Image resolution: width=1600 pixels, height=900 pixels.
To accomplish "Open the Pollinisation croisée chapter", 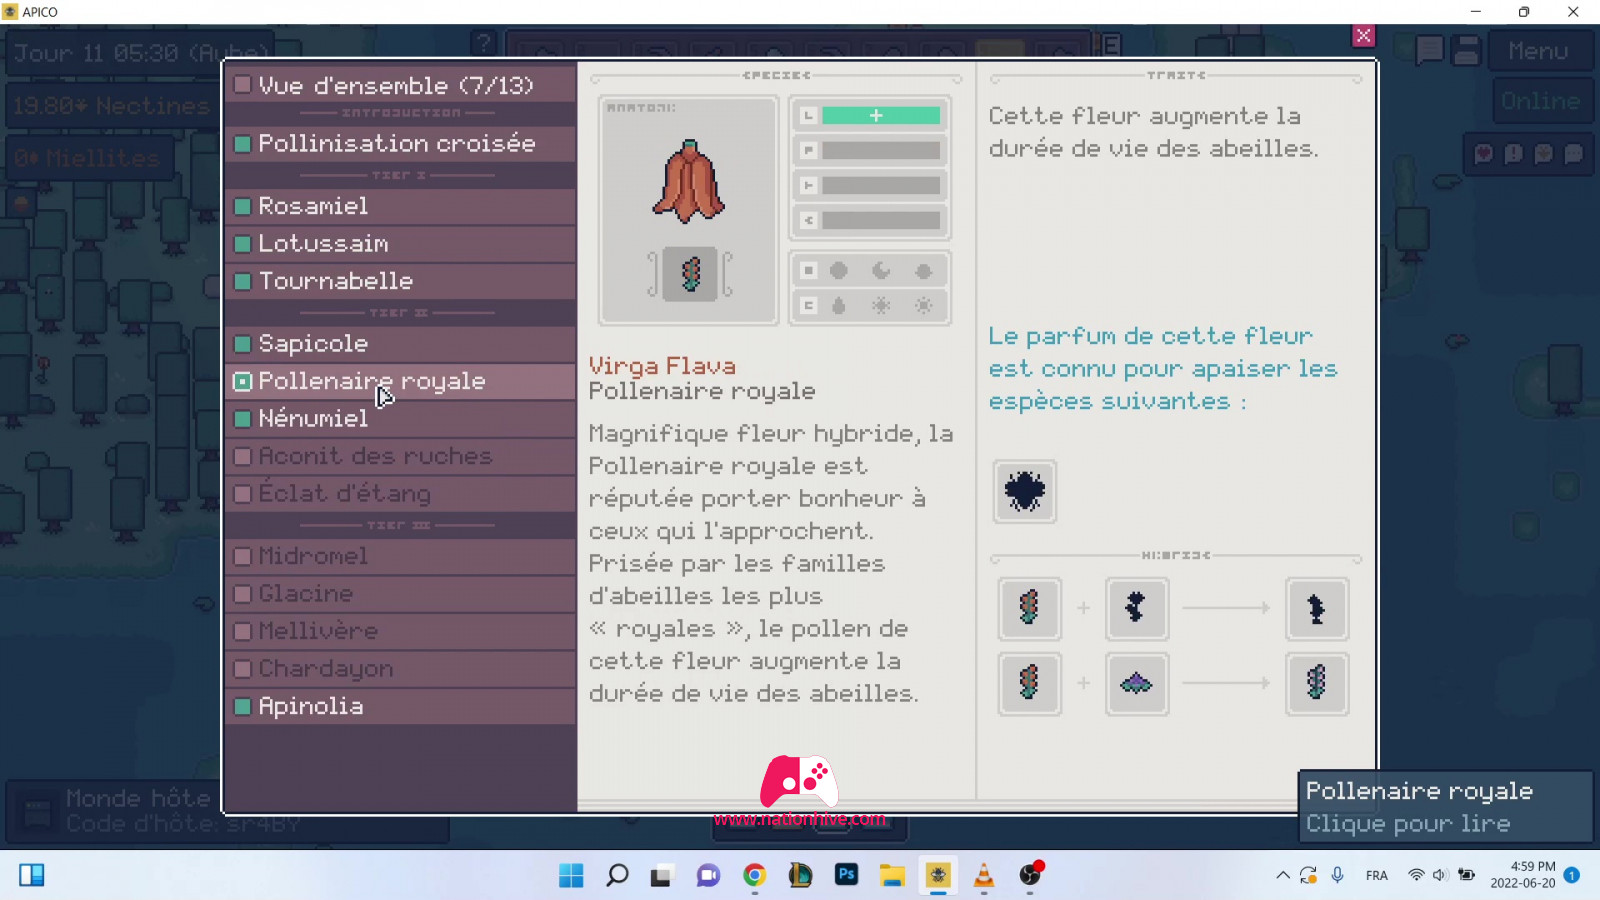I will coord(401,143).
